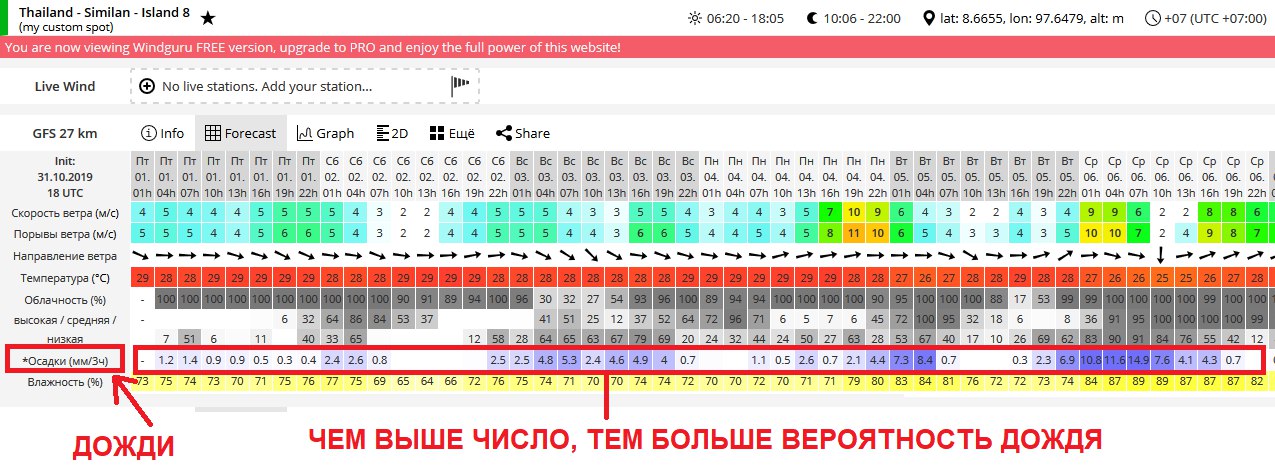The width and height of the screenshot is (1275, 476).
Task: Click precipitation cell 10.8
Action: 1091,359
